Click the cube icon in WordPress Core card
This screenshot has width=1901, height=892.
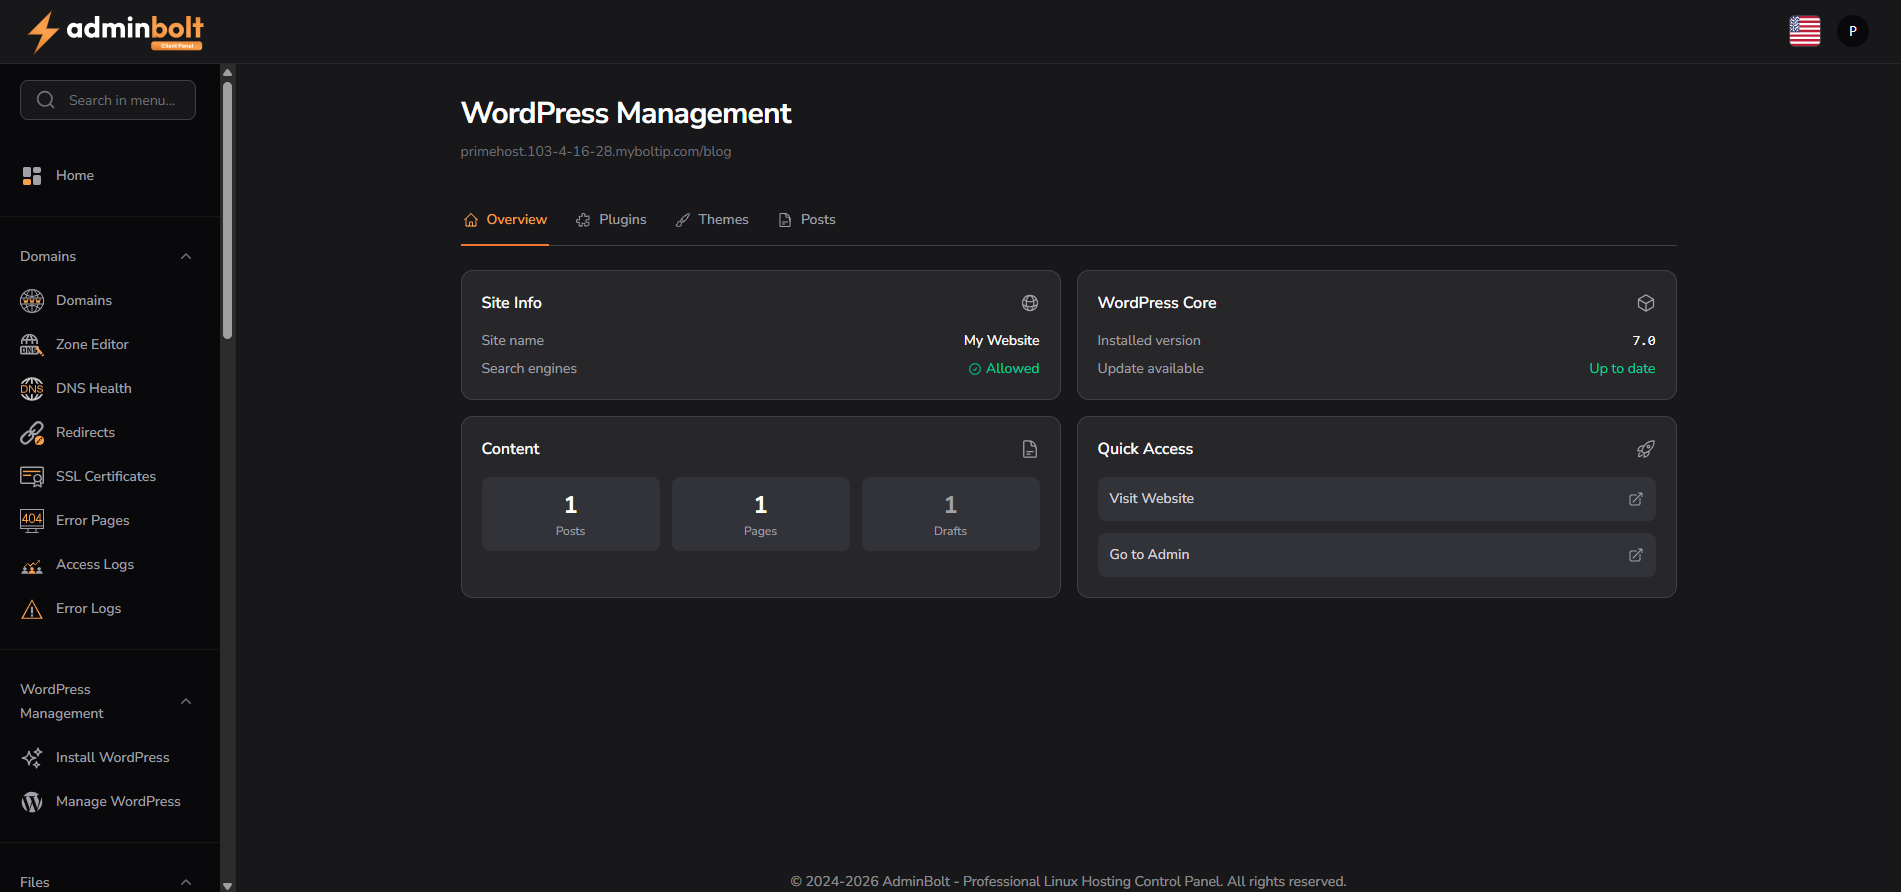(x=1646, y=303)
